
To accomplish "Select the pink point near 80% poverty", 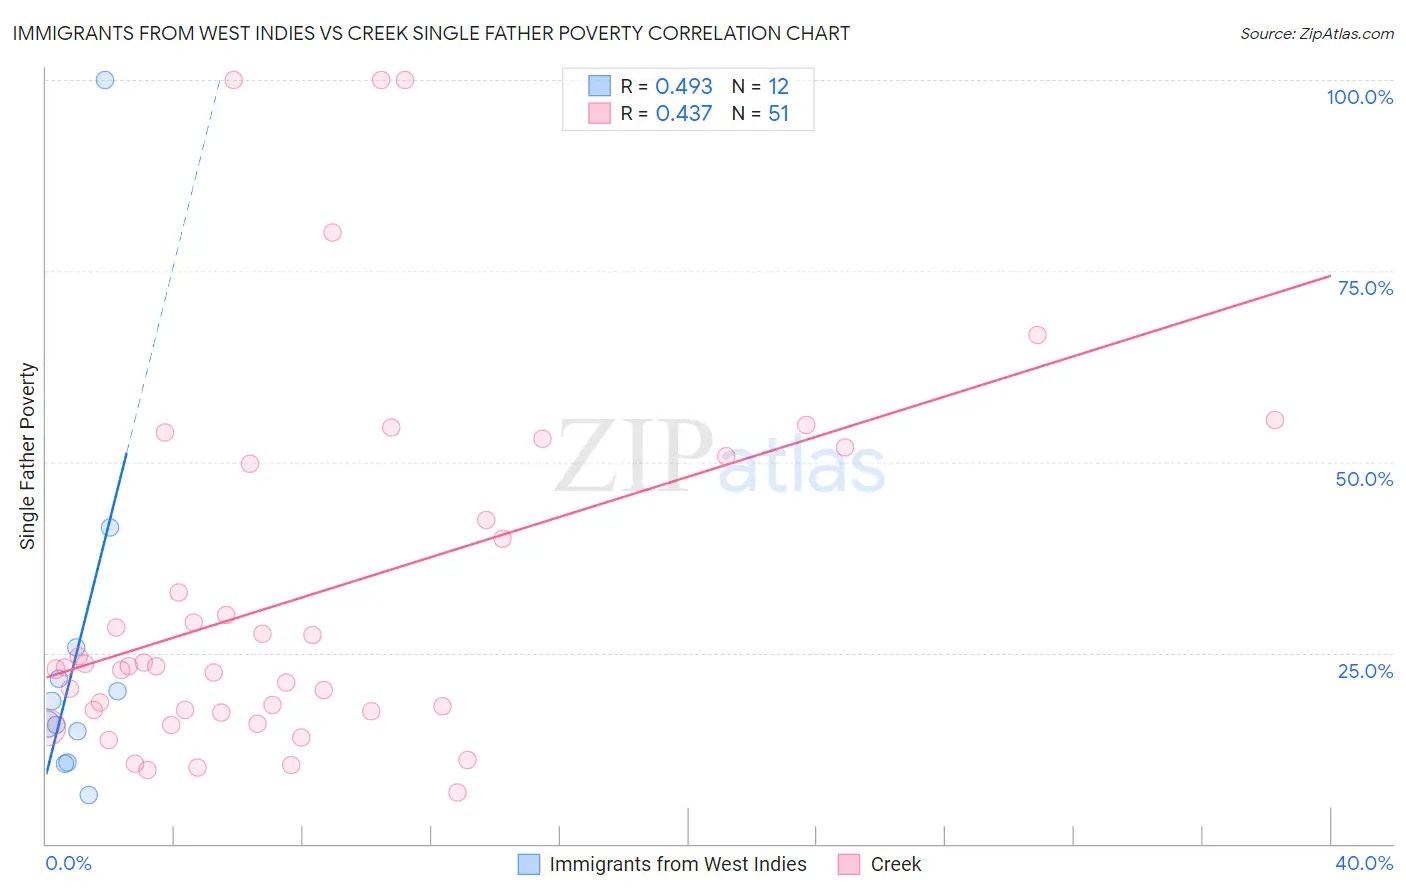I will [332, 232].
